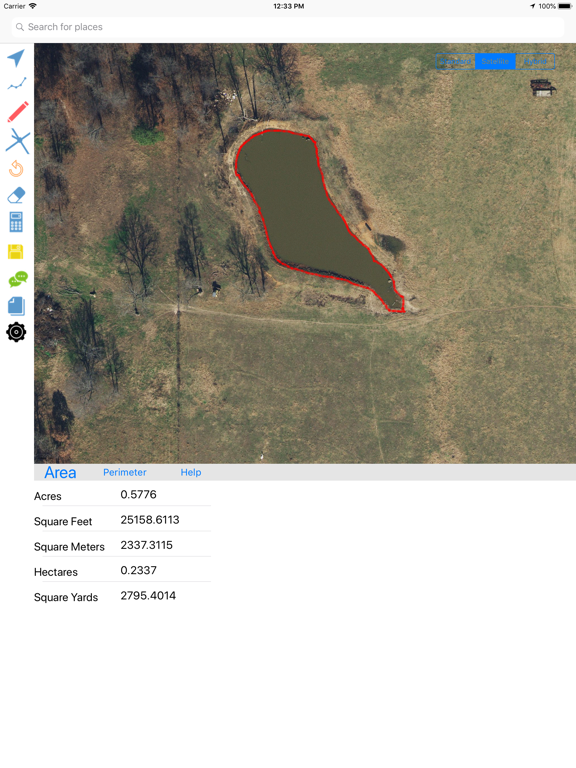Screen dimensions: 576x768
Task: Open the green chat bubbles icon
Action: [18, 279]
